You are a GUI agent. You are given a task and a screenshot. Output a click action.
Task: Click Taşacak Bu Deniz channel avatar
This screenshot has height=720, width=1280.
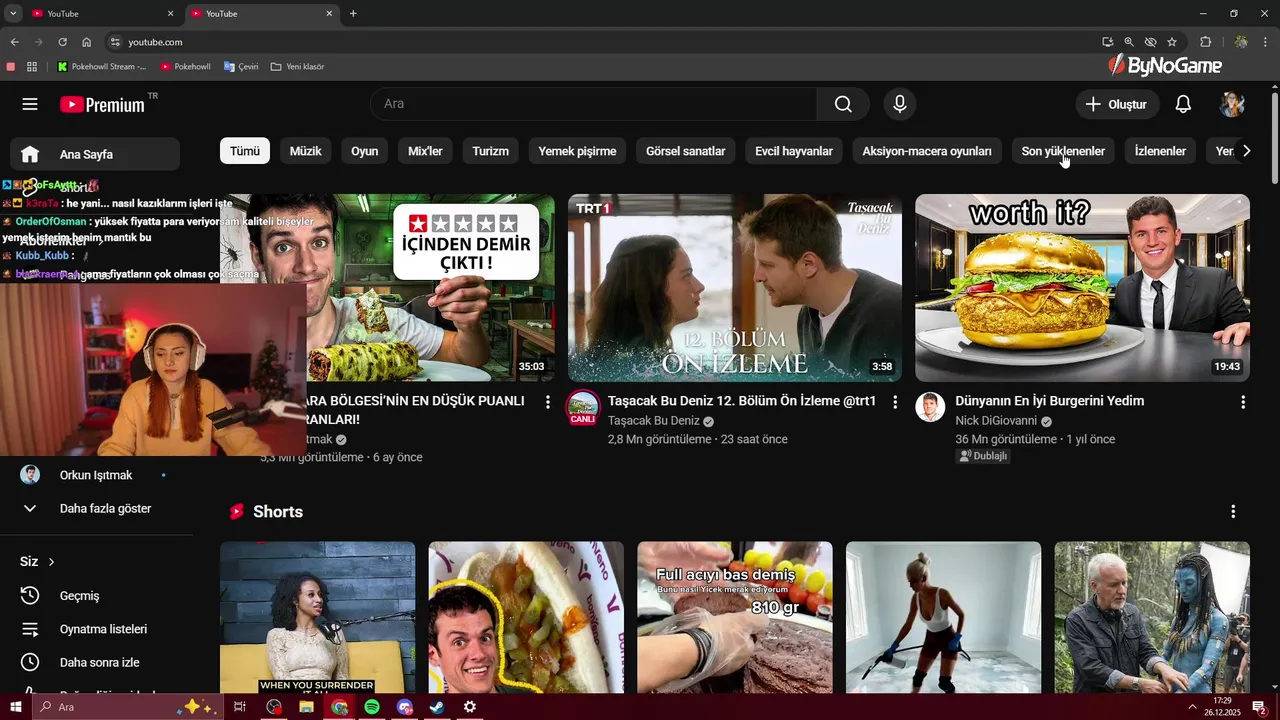[x=583, y=407]
